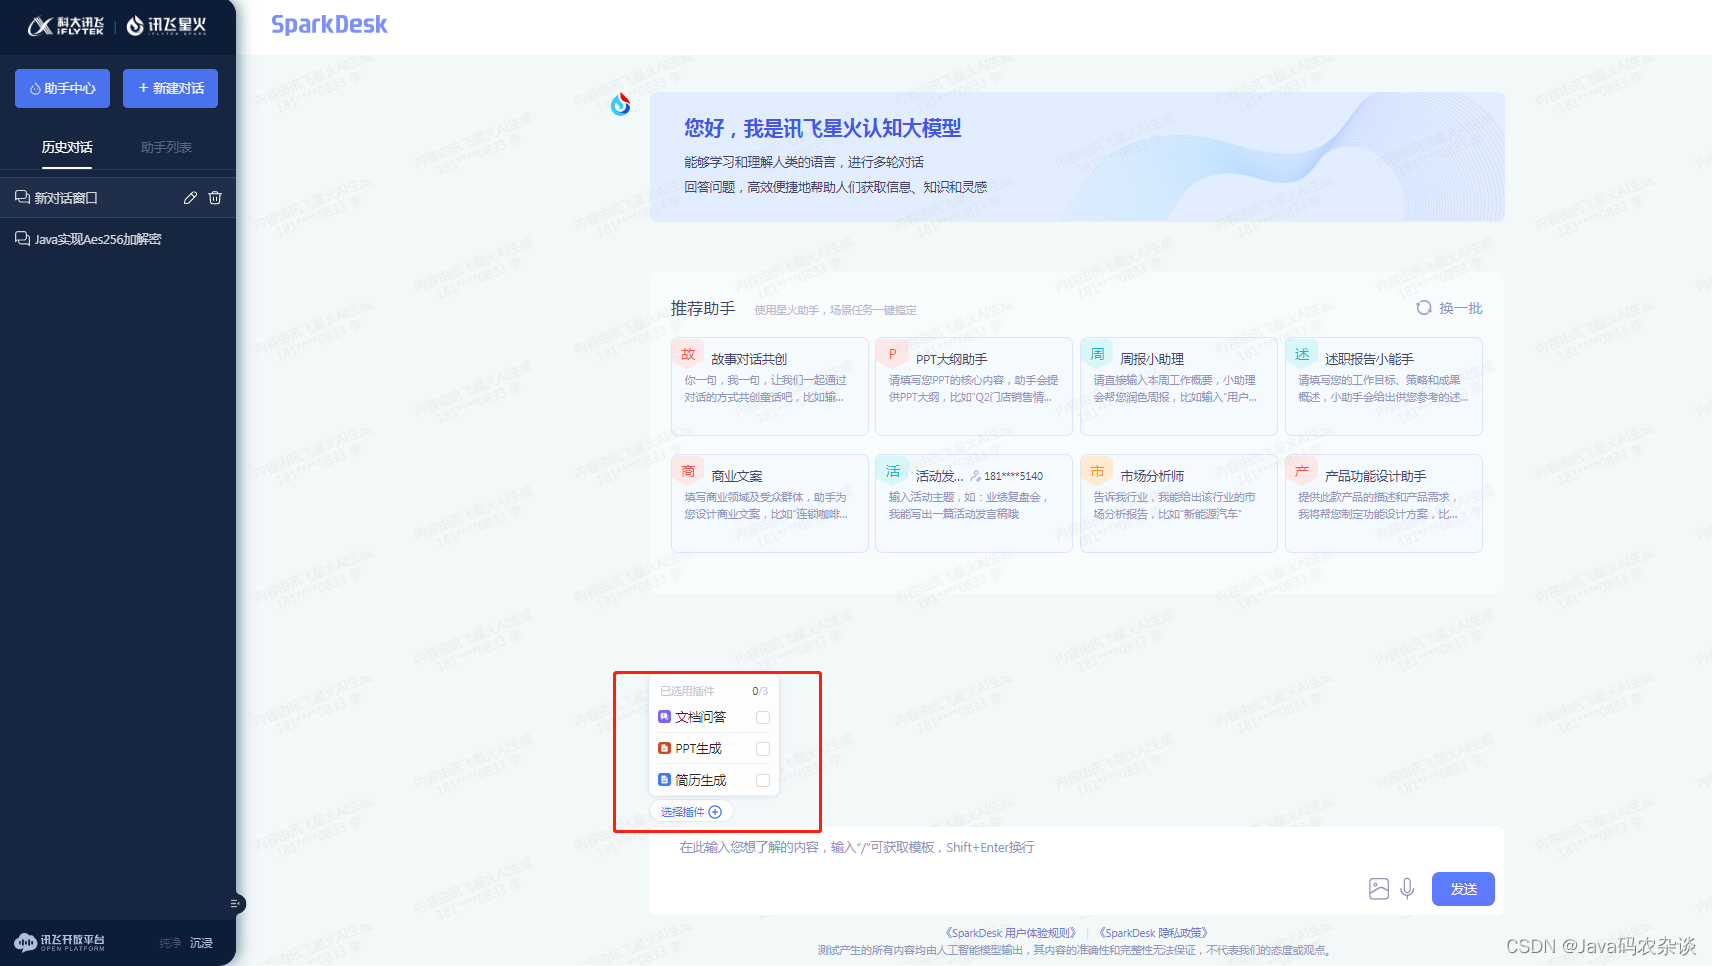Viewport: 1712px width, 966px height.
Task: Open the 故事对话共创 assistant card
Action: (x=770, y=386)
